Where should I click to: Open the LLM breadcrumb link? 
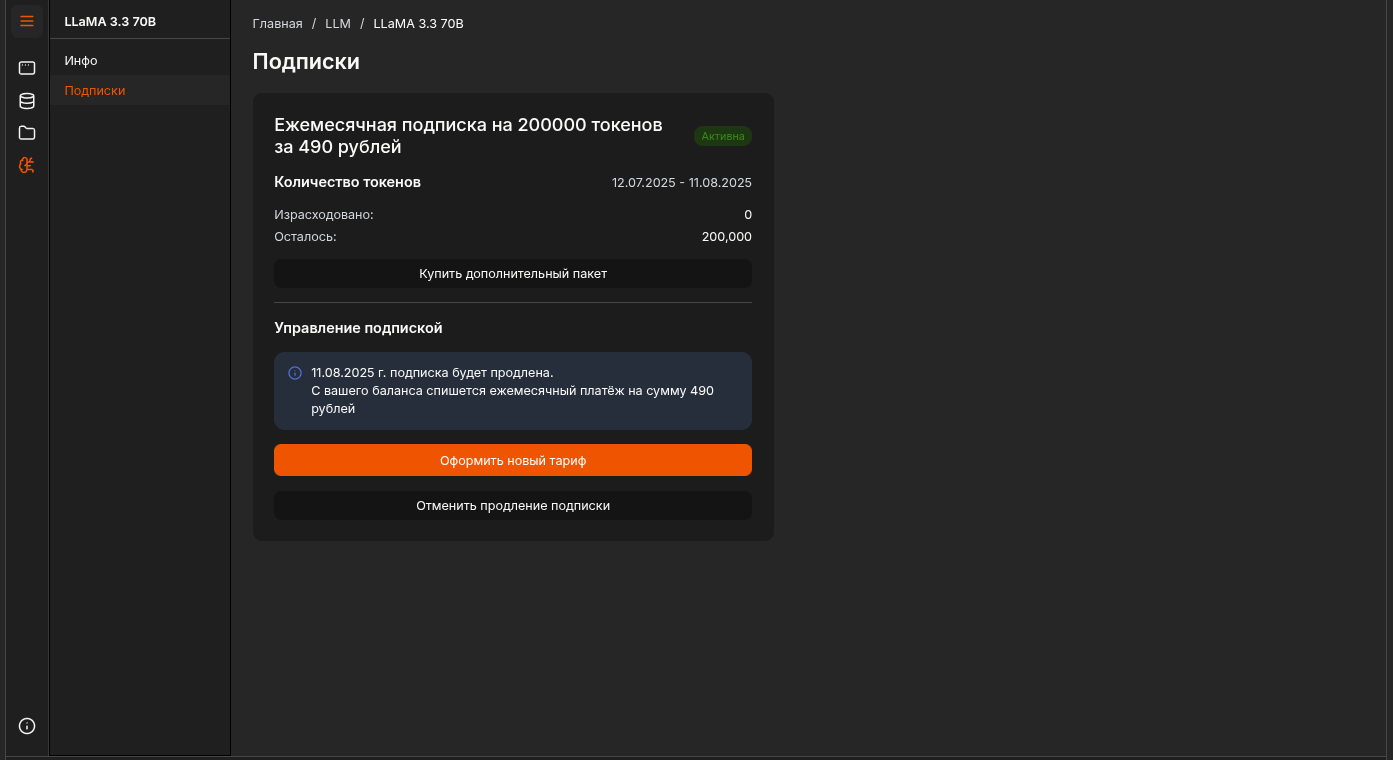point(338,23)
